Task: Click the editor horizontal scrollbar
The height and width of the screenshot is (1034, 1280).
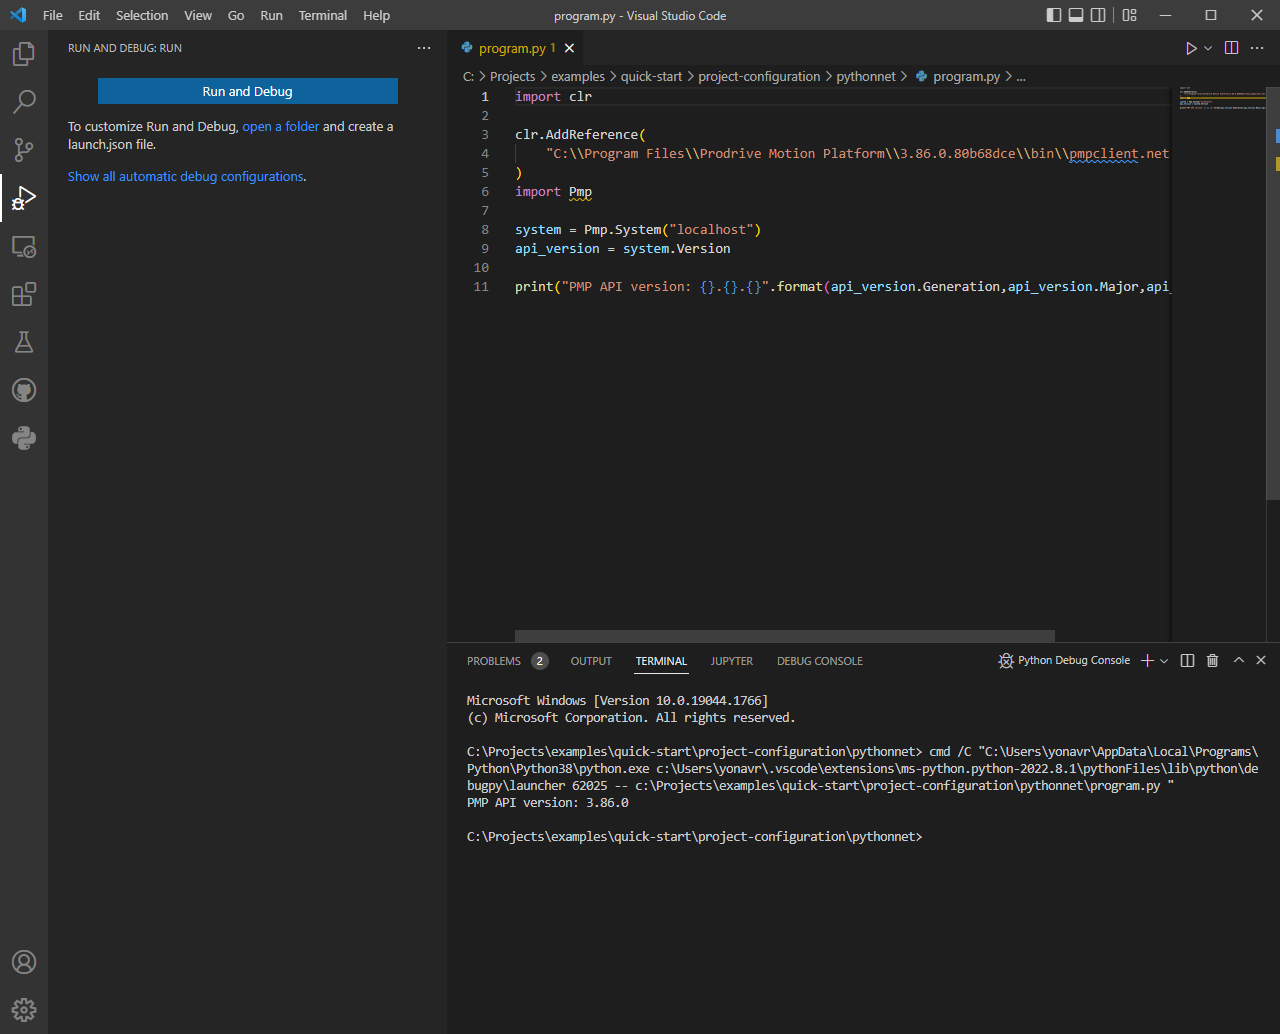Action: coord(785,636)
